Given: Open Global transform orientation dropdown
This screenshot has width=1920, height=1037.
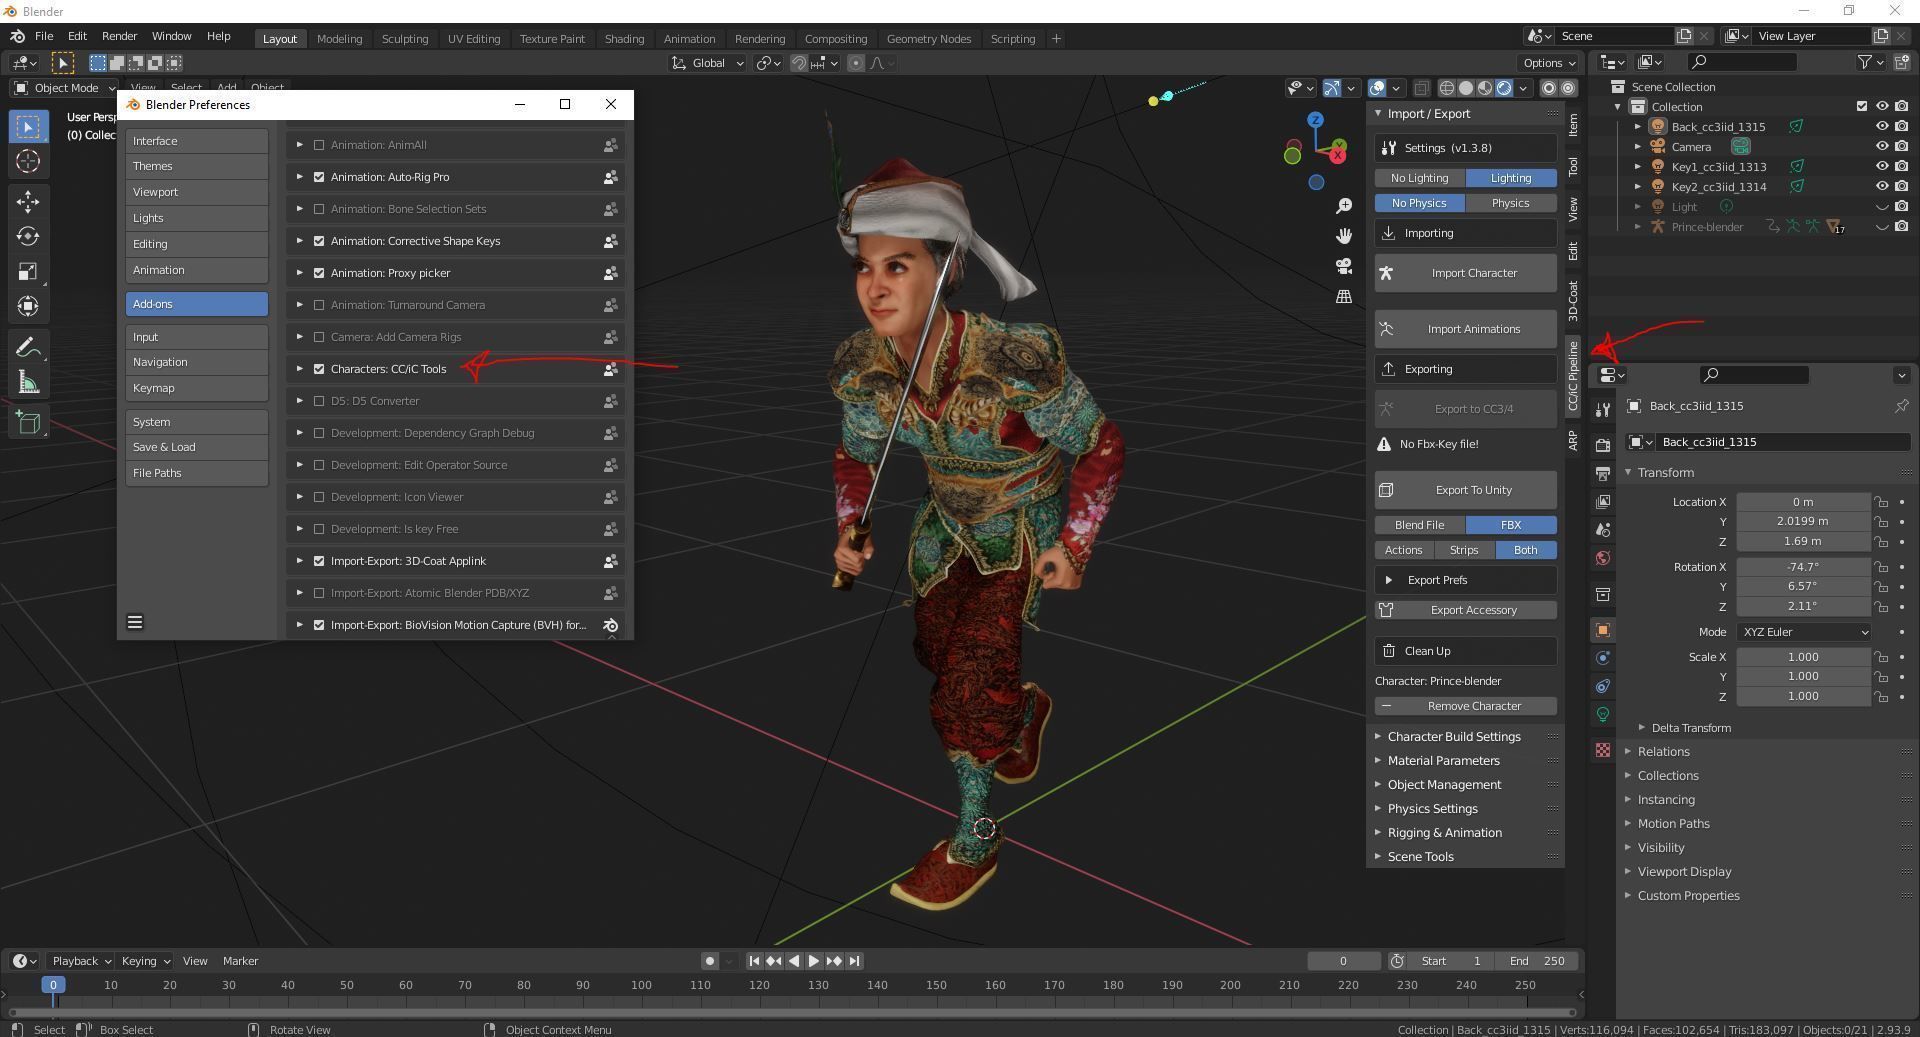Looking at the screenshot, I should [707, 63].
